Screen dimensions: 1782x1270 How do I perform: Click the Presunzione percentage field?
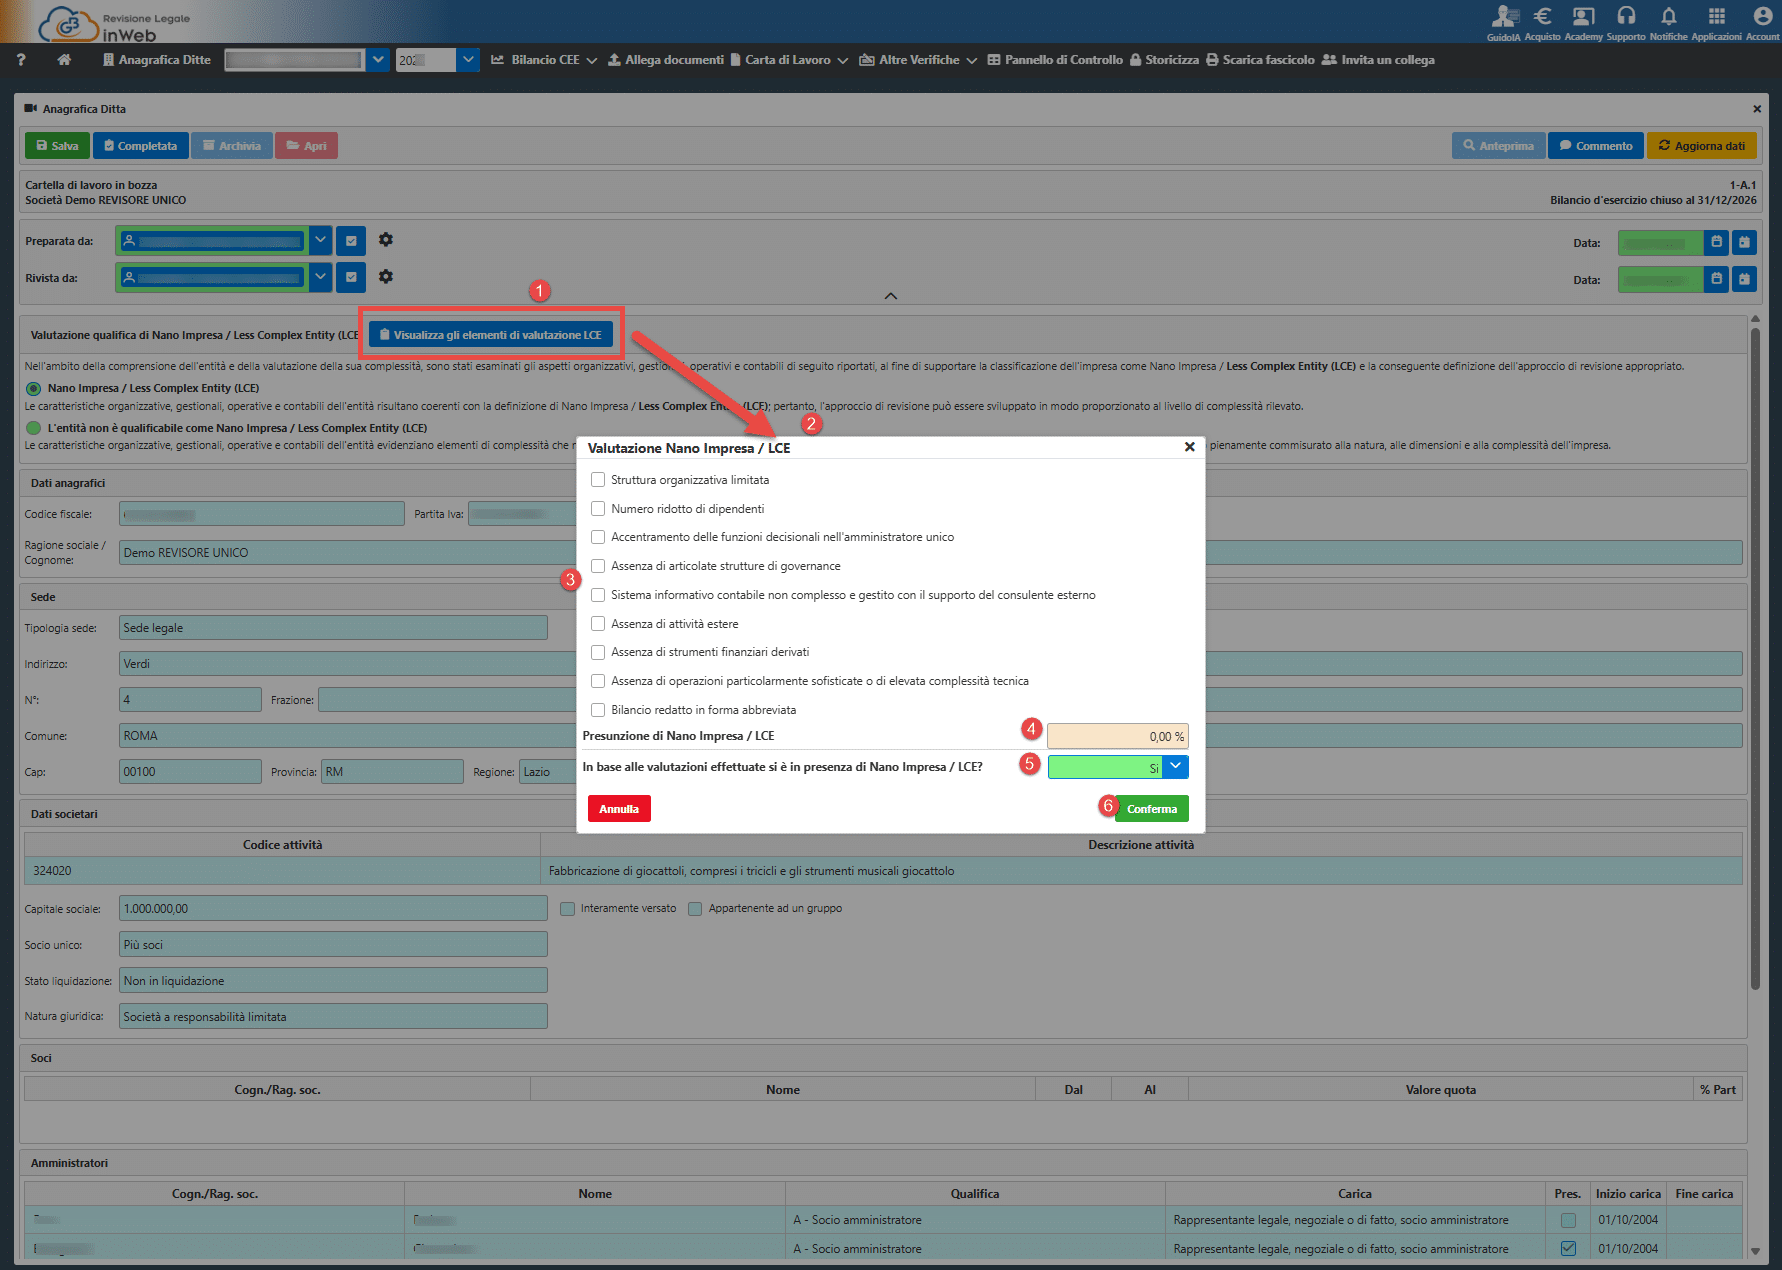coord(1118,737)
